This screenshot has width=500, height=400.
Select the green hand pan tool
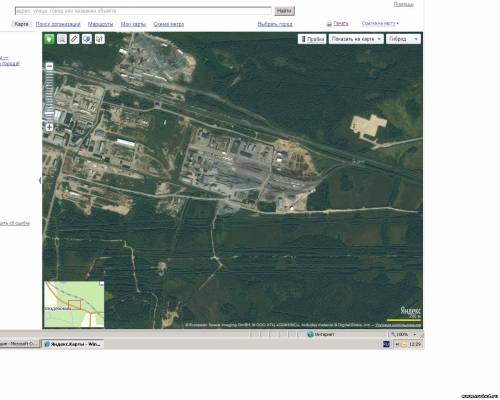click(x=49, y=39)
